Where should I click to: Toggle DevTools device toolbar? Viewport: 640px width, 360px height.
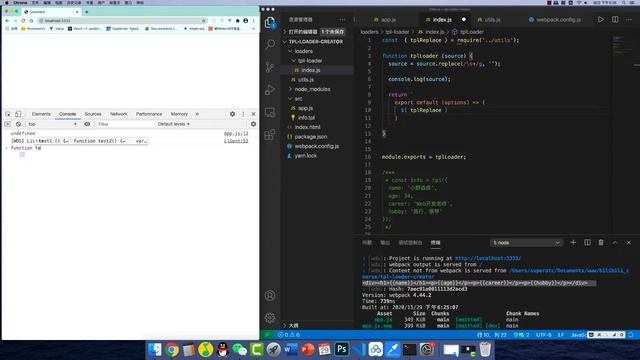pyautogui.click(x=18, y=114)
